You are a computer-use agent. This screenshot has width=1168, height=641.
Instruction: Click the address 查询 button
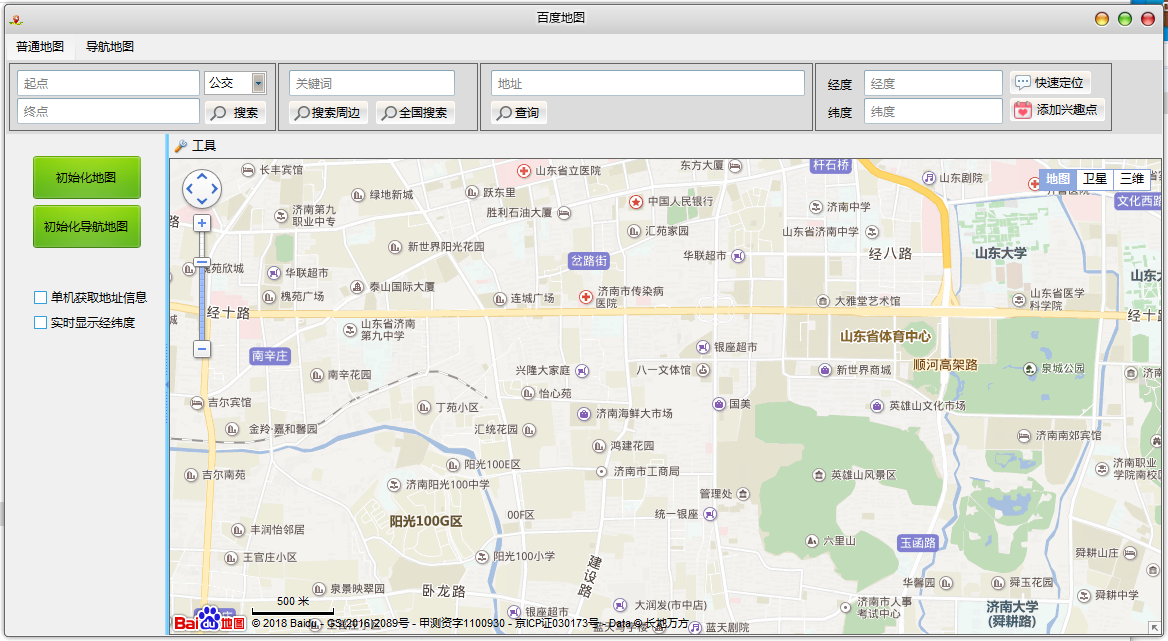click(x=518, y=112)
